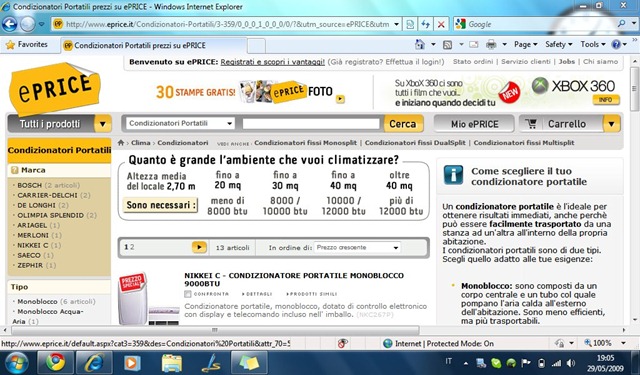Open Condizionatori fissi DualSplit link
Screen dimensions: 640x375
415,143
